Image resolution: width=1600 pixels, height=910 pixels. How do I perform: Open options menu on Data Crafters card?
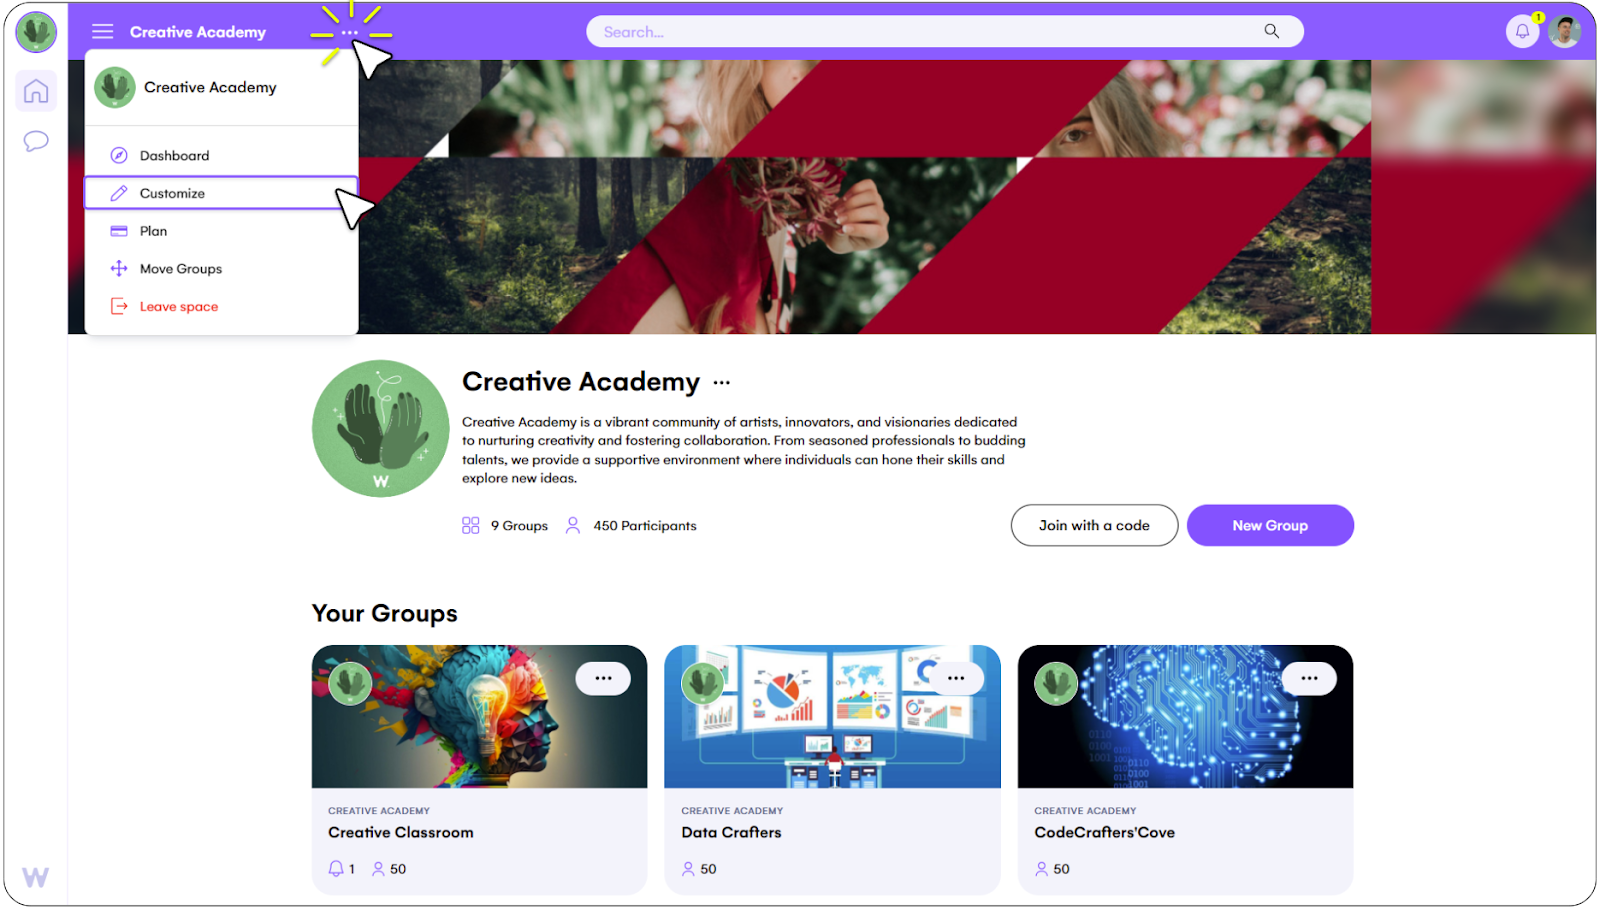click(956, 678)
